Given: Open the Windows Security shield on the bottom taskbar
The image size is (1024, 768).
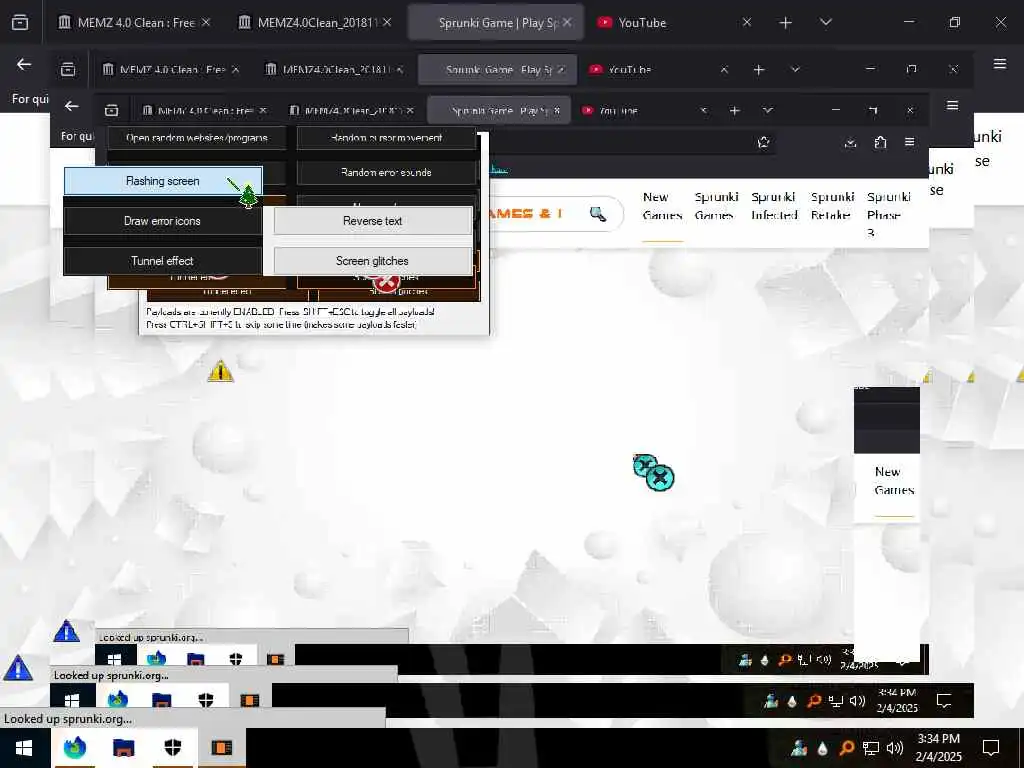Looking at the screenshot, I should (172, 748).
